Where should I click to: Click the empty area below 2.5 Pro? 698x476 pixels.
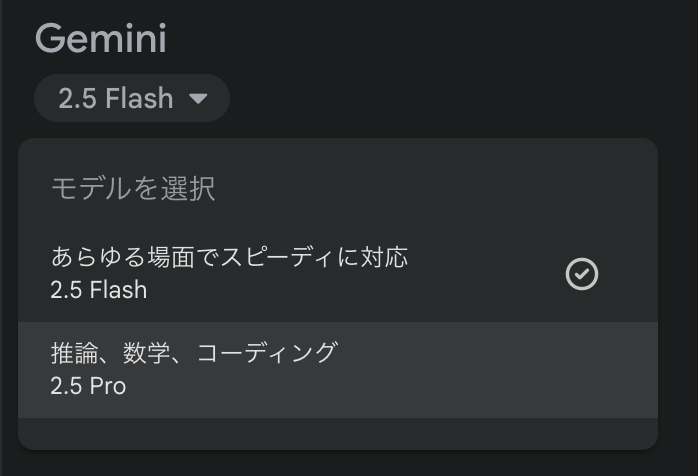pos(337,433)
